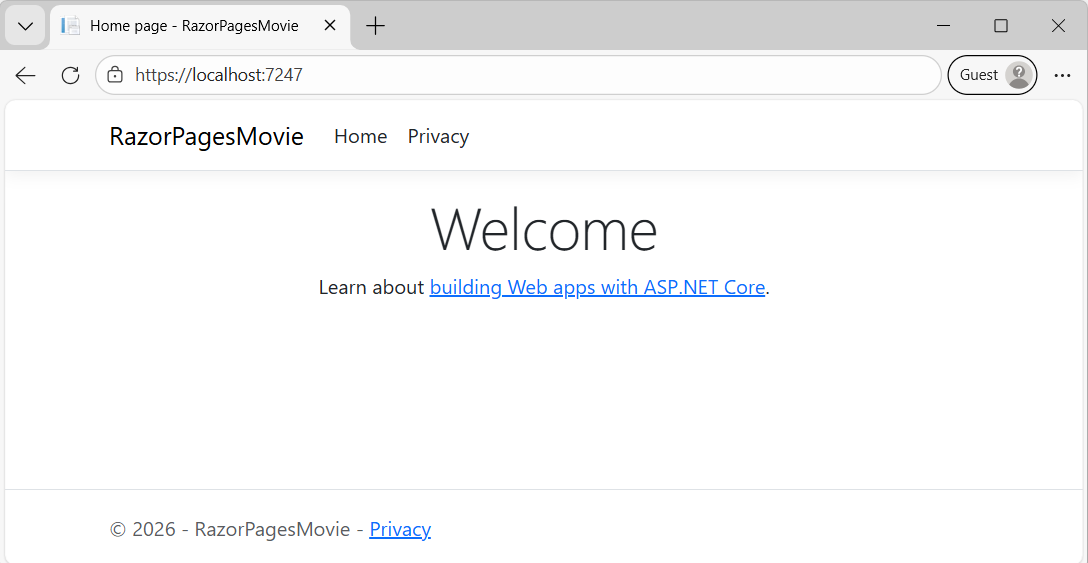Open the tab search dropdown chevron
This screenshot has width=1088, height=563.
[x=26, y=26]
